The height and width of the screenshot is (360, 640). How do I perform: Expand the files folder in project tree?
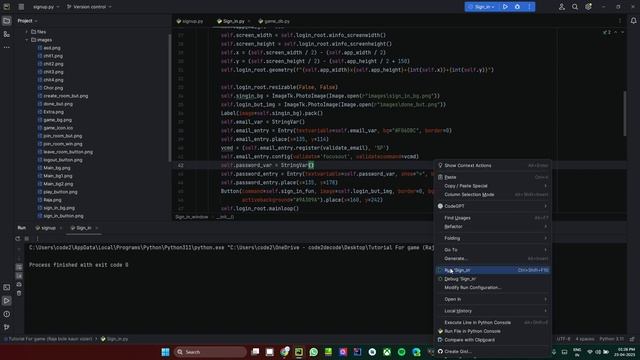tap(27, 32)
